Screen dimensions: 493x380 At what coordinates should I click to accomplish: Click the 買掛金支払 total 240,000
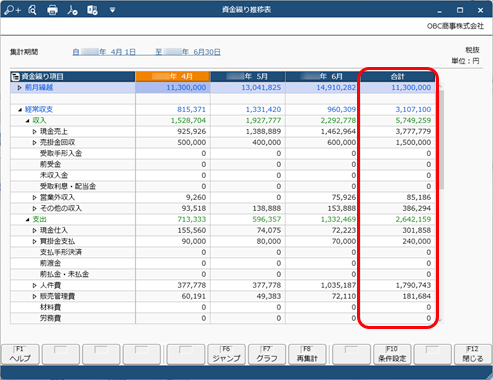click(417, 241)
